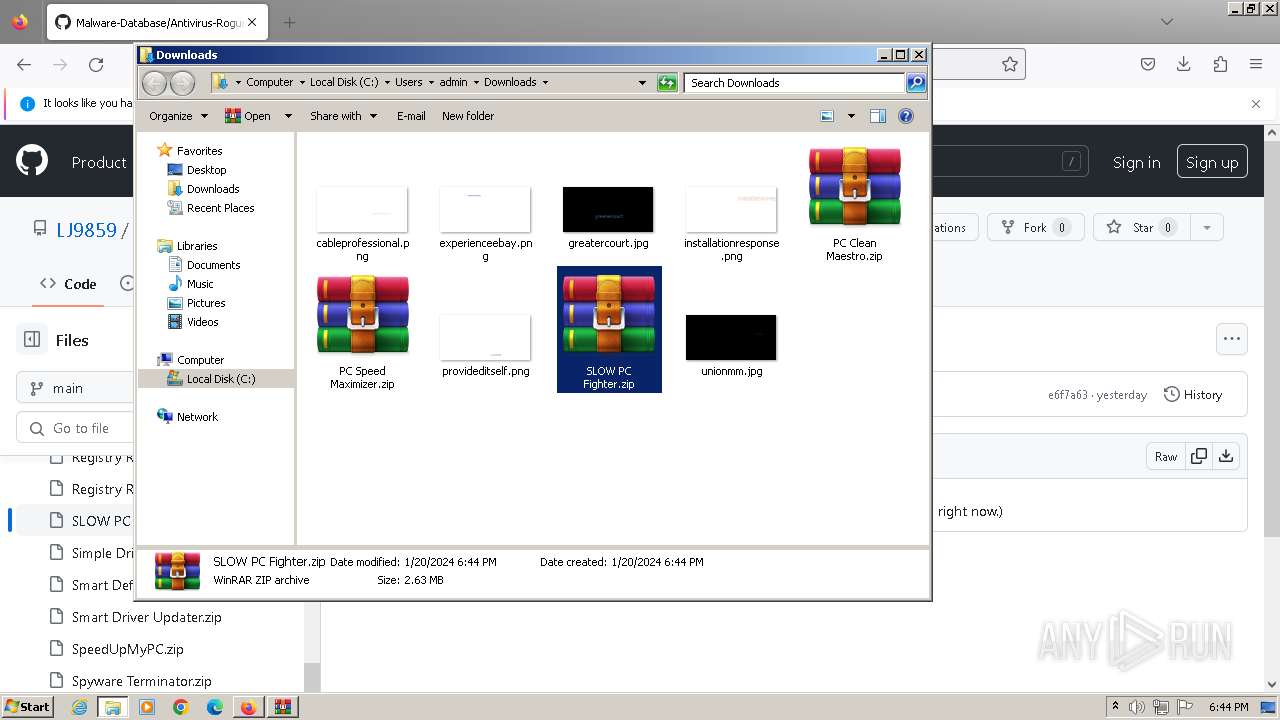
Task: Click the Explorer back navigation arrow
Action: (154, 83)
